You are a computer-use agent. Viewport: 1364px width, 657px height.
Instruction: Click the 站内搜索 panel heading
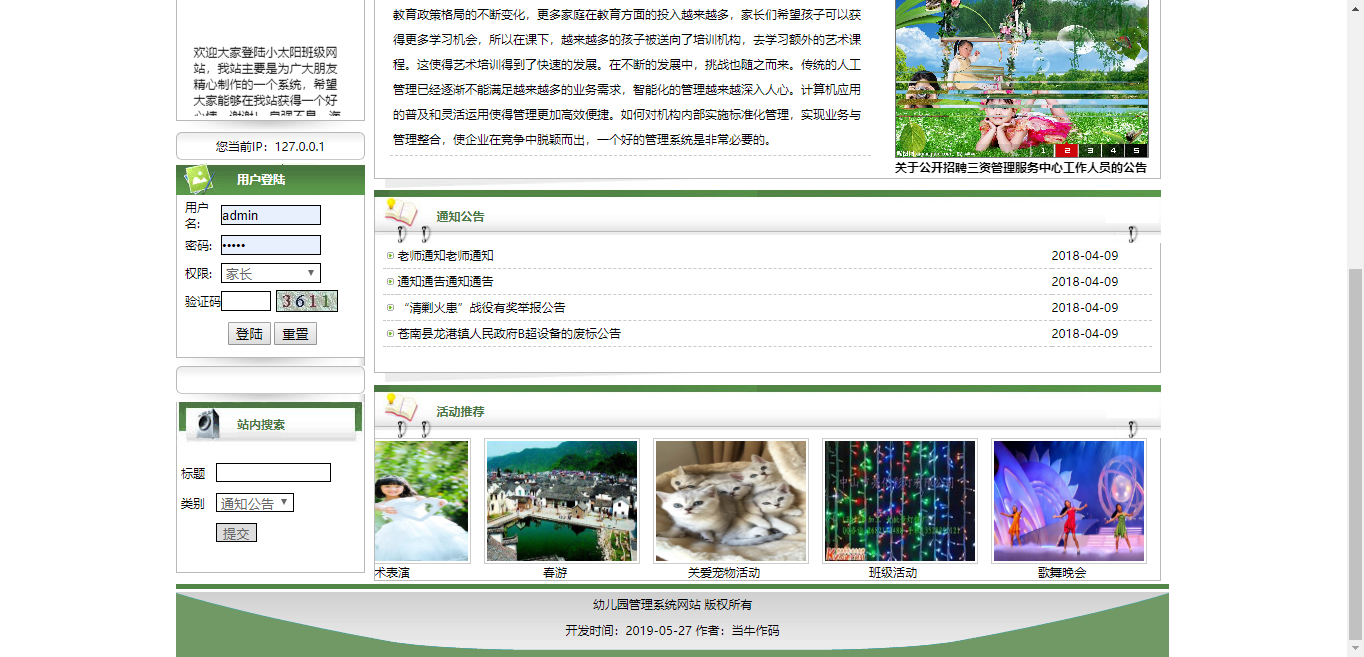(261, 425)
